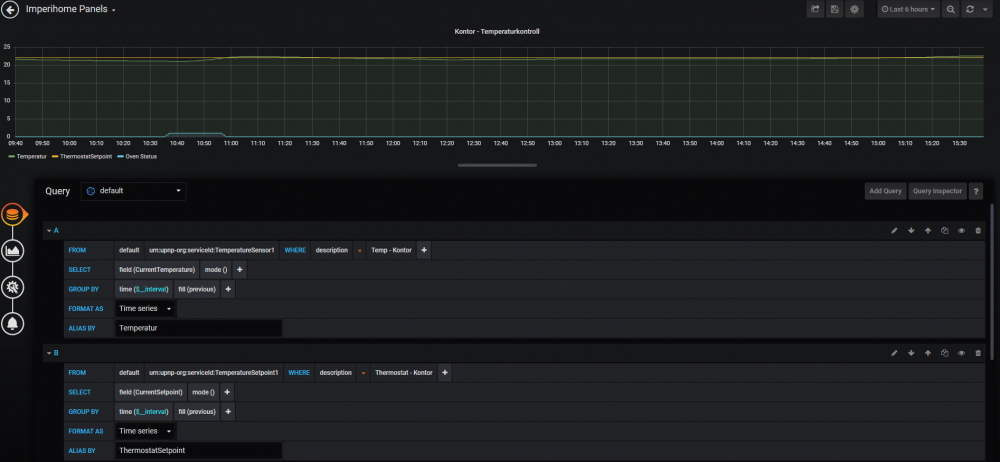The width and height of the screenshot is (1000, 462).
Task: Save the dashboard with the floppy icon
Action: coord(834,9)
